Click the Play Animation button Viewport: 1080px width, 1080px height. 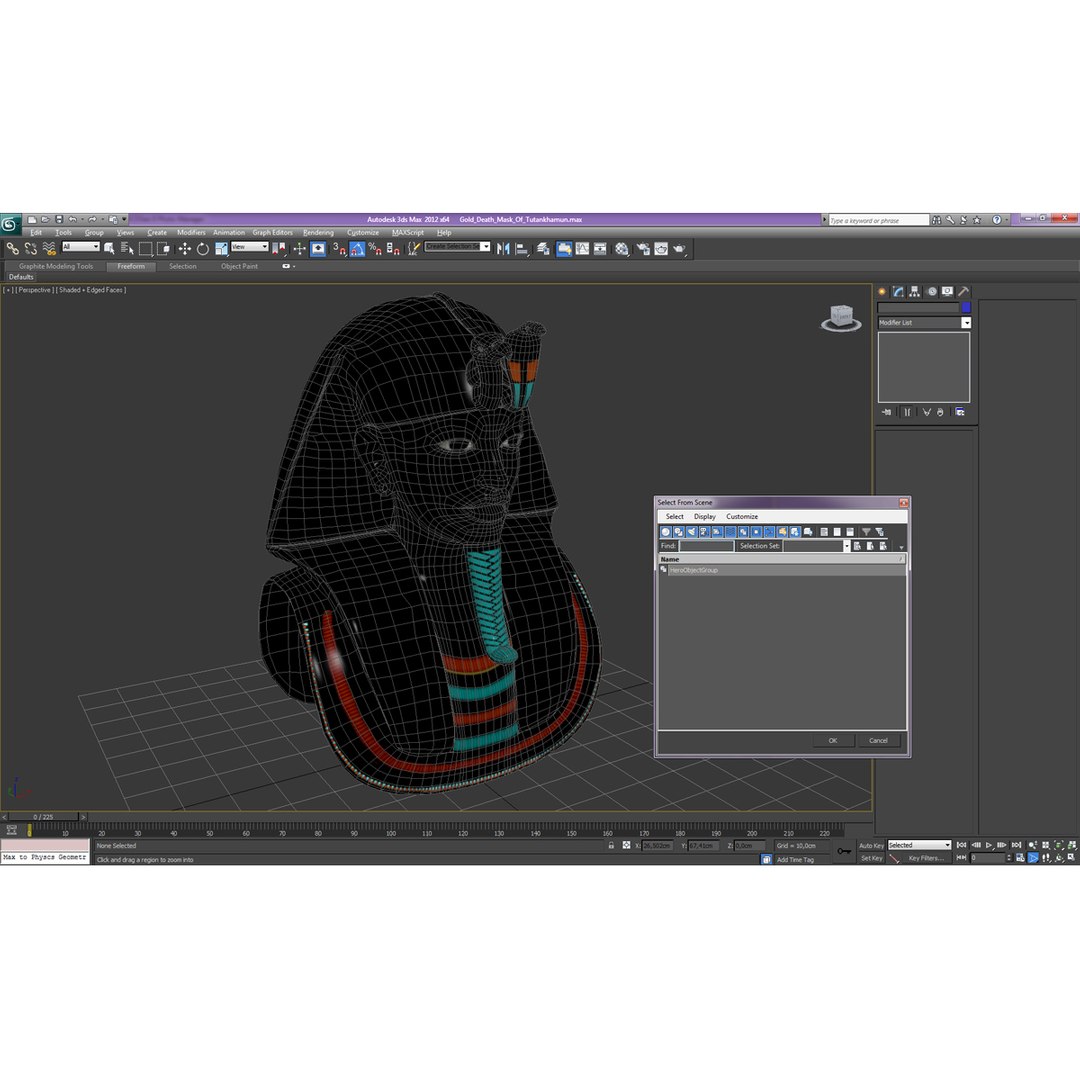pos(989,845)
